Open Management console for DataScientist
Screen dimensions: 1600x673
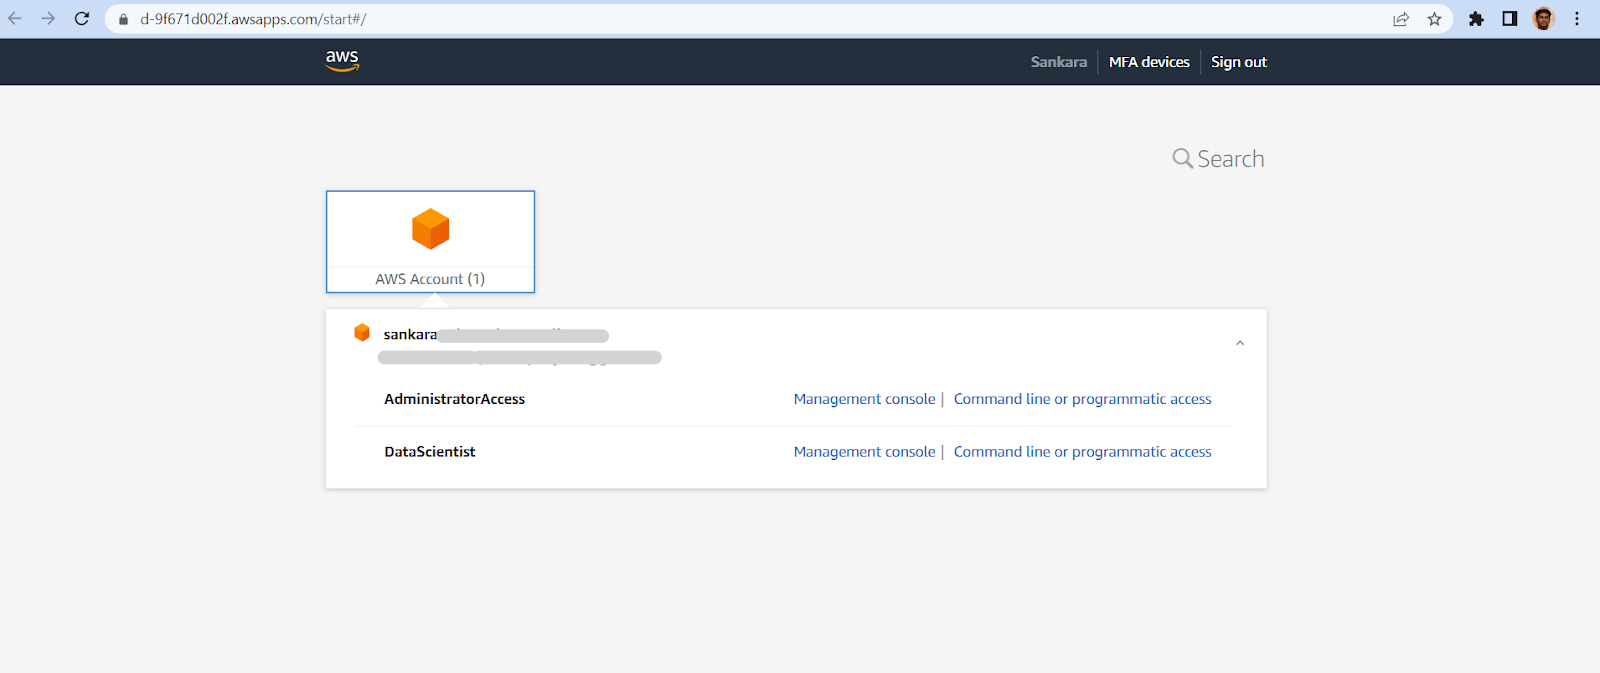click(864, 452)
